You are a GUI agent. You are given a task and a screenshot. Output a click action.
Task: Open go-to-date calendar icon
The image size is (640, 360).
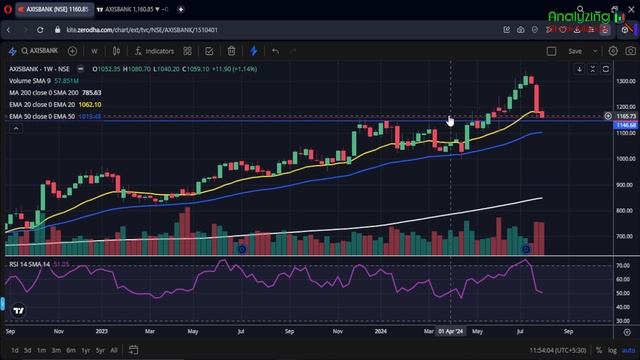133,350
